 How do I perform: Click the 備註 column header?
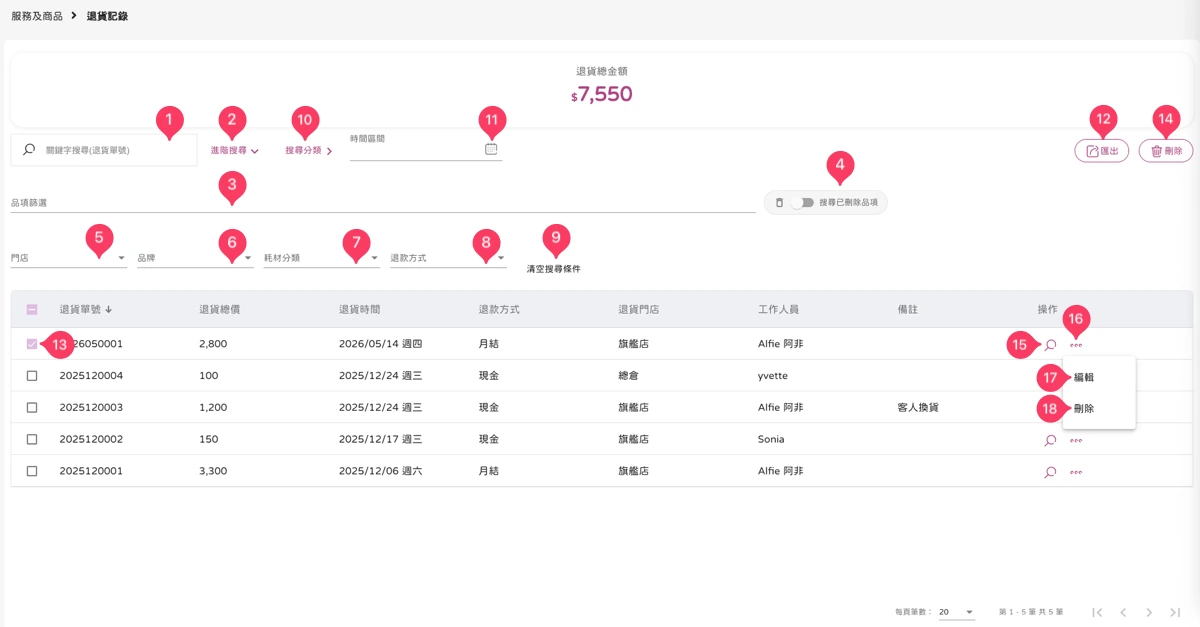(908, 309)
